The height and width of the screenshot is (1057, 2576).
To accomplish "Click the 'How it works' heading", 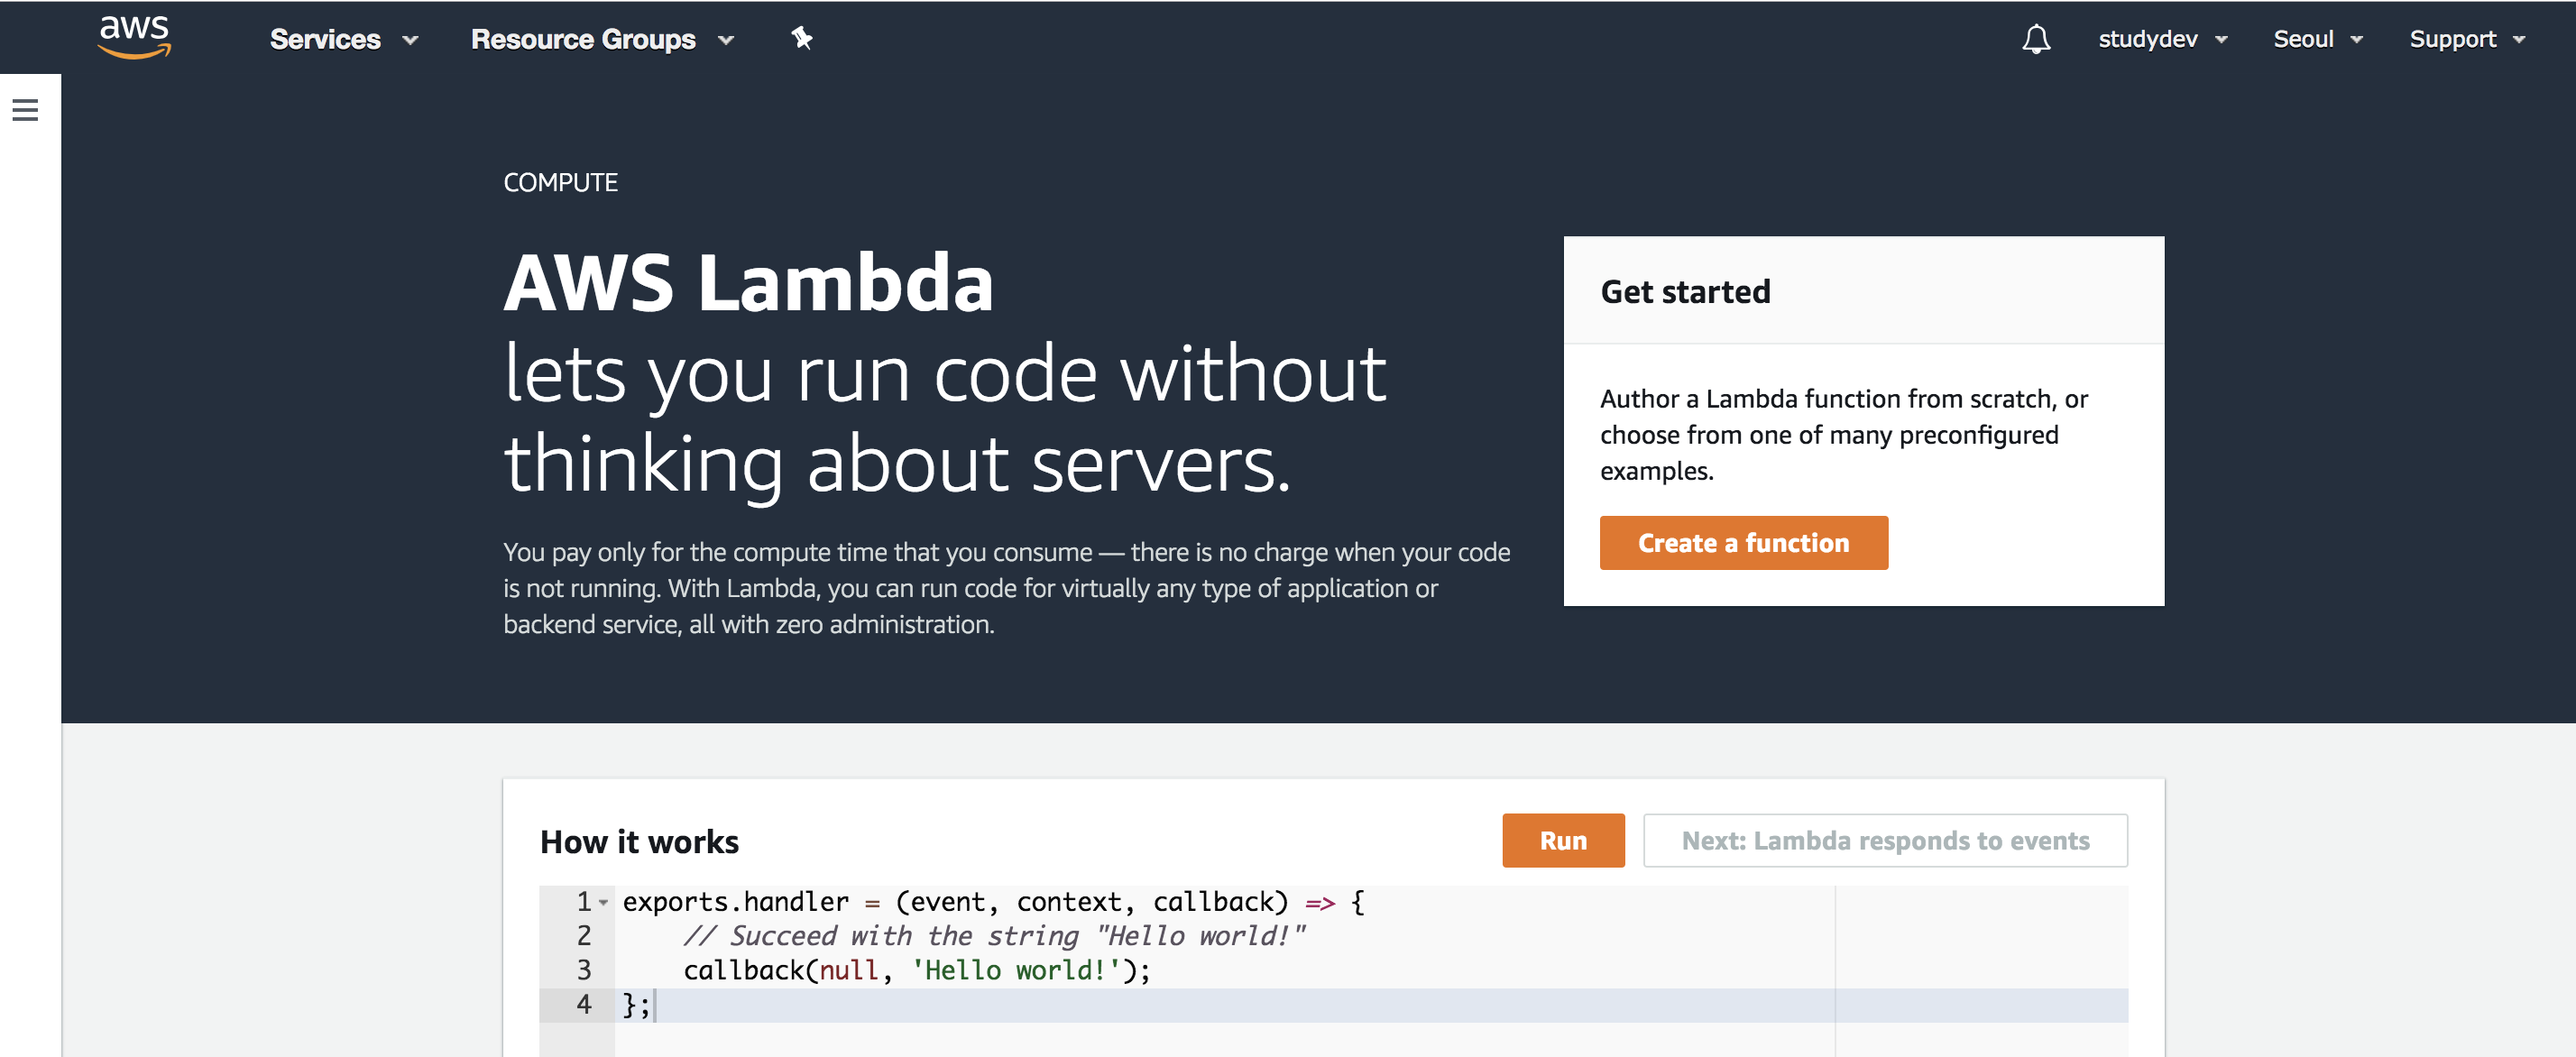I will point(639,842).
